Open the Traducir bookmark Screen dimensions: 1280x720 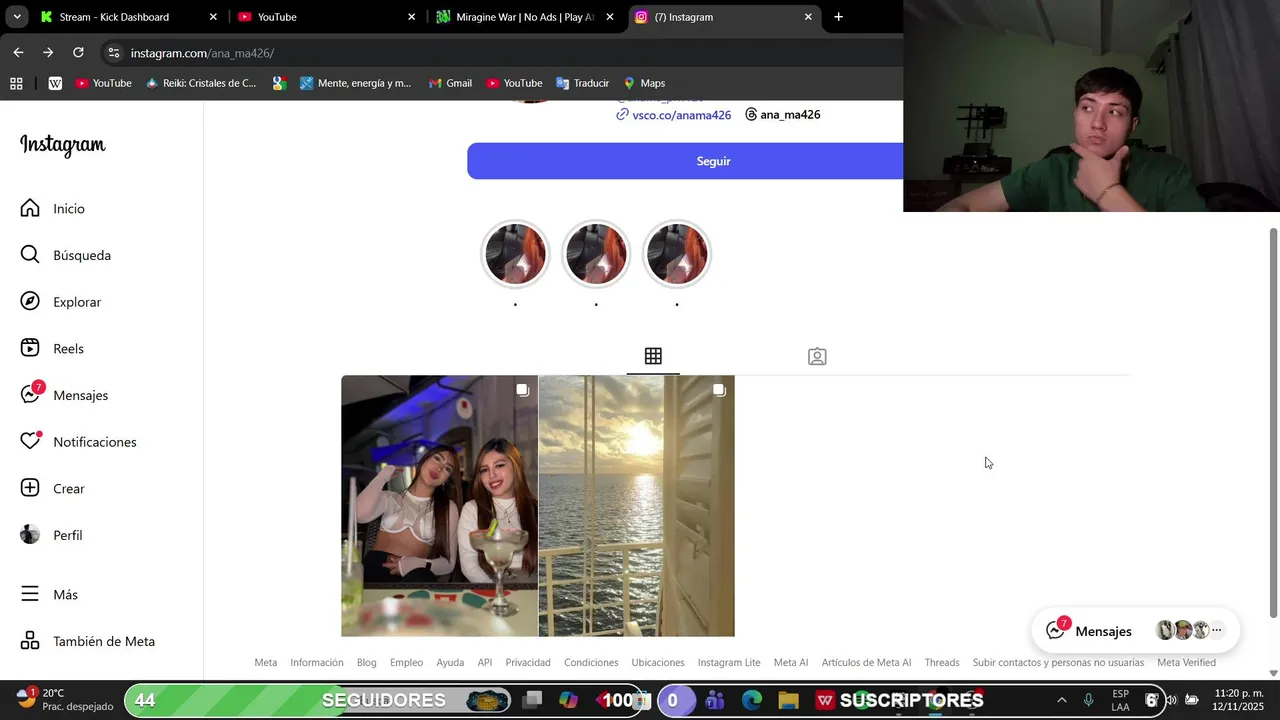583,83
